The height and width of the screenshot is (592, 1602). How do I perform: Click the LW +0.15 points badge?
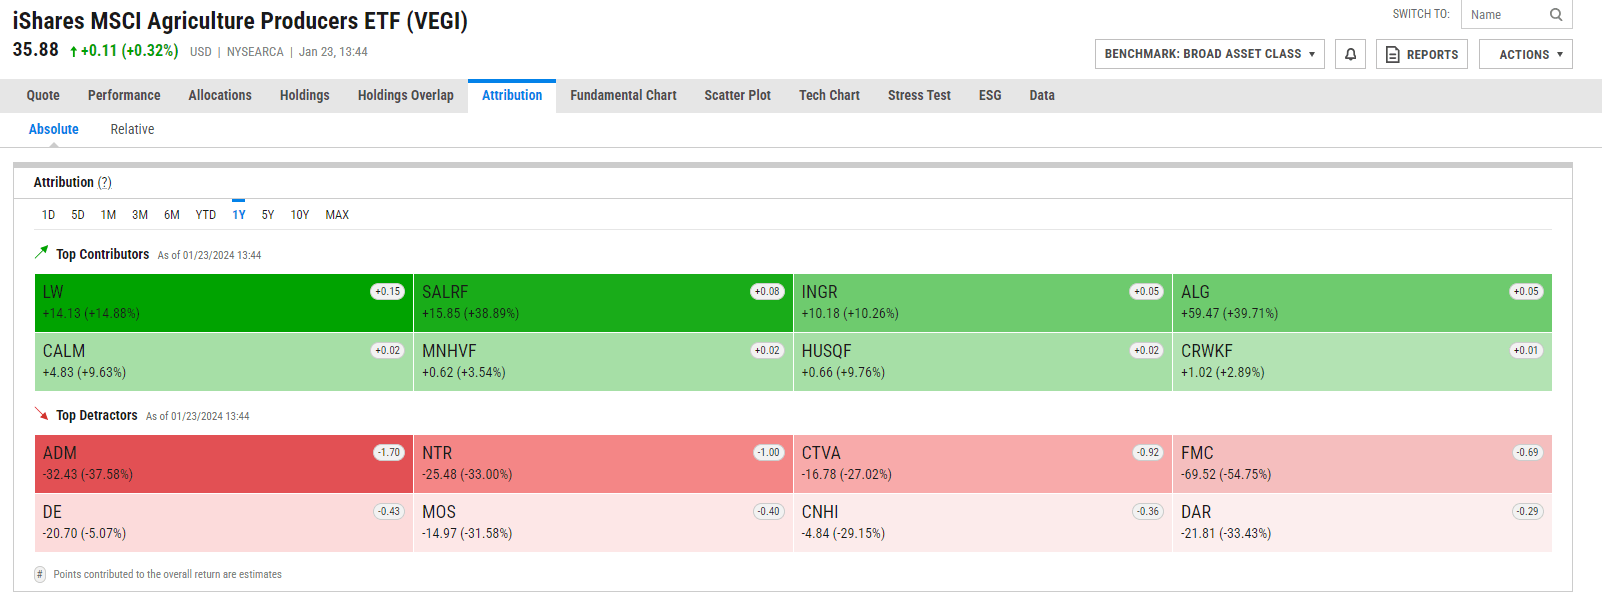(387, 292)
